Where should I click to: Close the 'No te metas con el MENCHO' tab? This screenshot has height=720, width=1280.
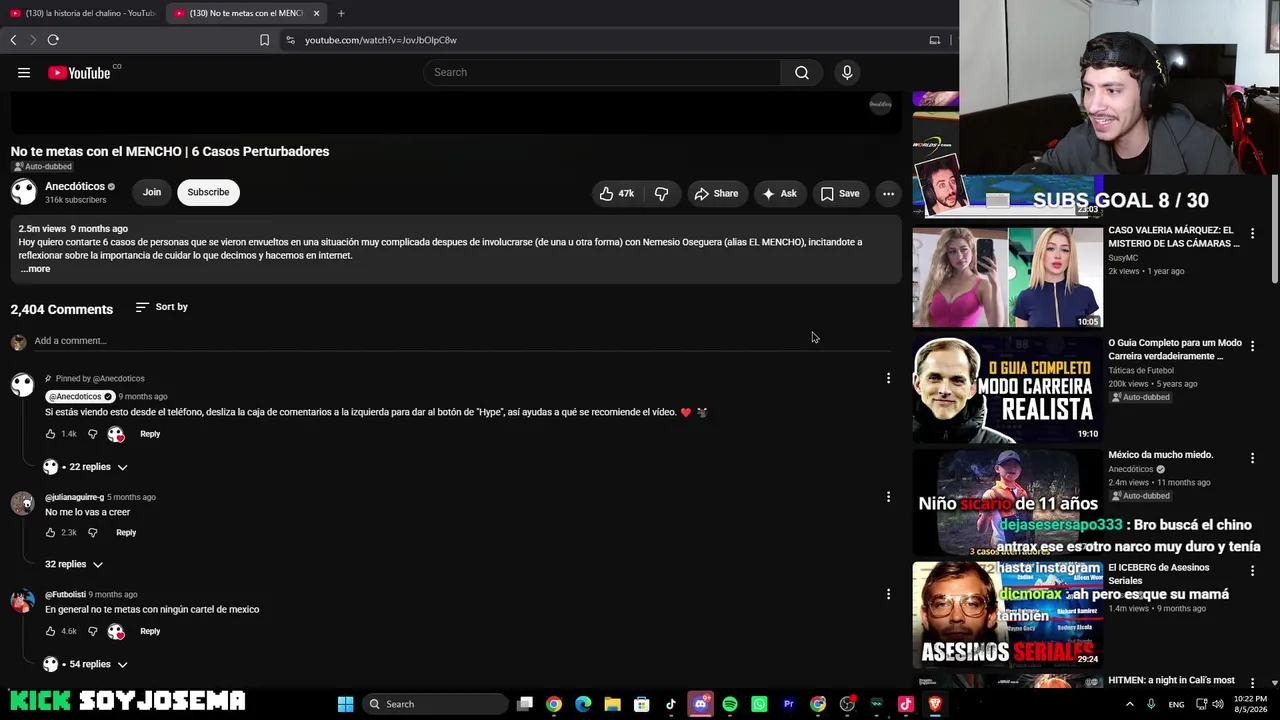coord(316,13)
